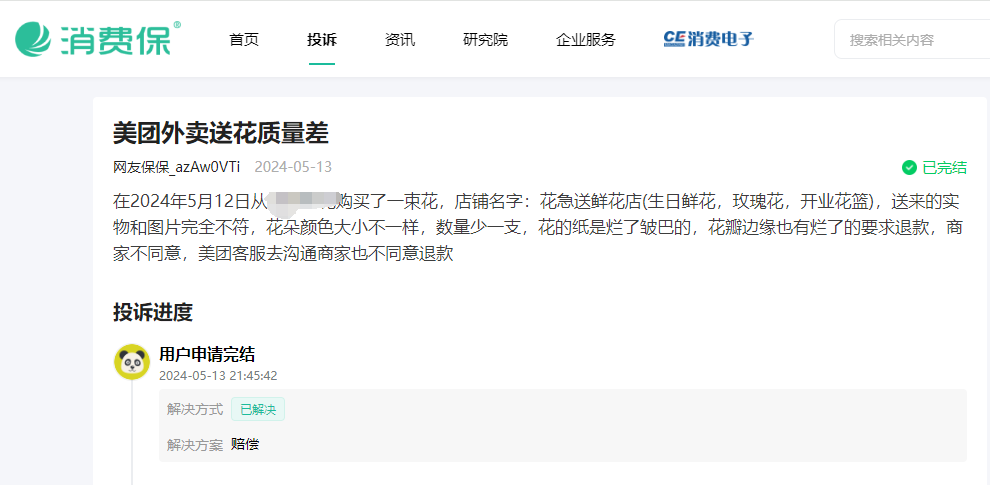The width and height of the screenshot is (990, 485).
Task: Click the 已完结 status label
Action: [945, 167]
